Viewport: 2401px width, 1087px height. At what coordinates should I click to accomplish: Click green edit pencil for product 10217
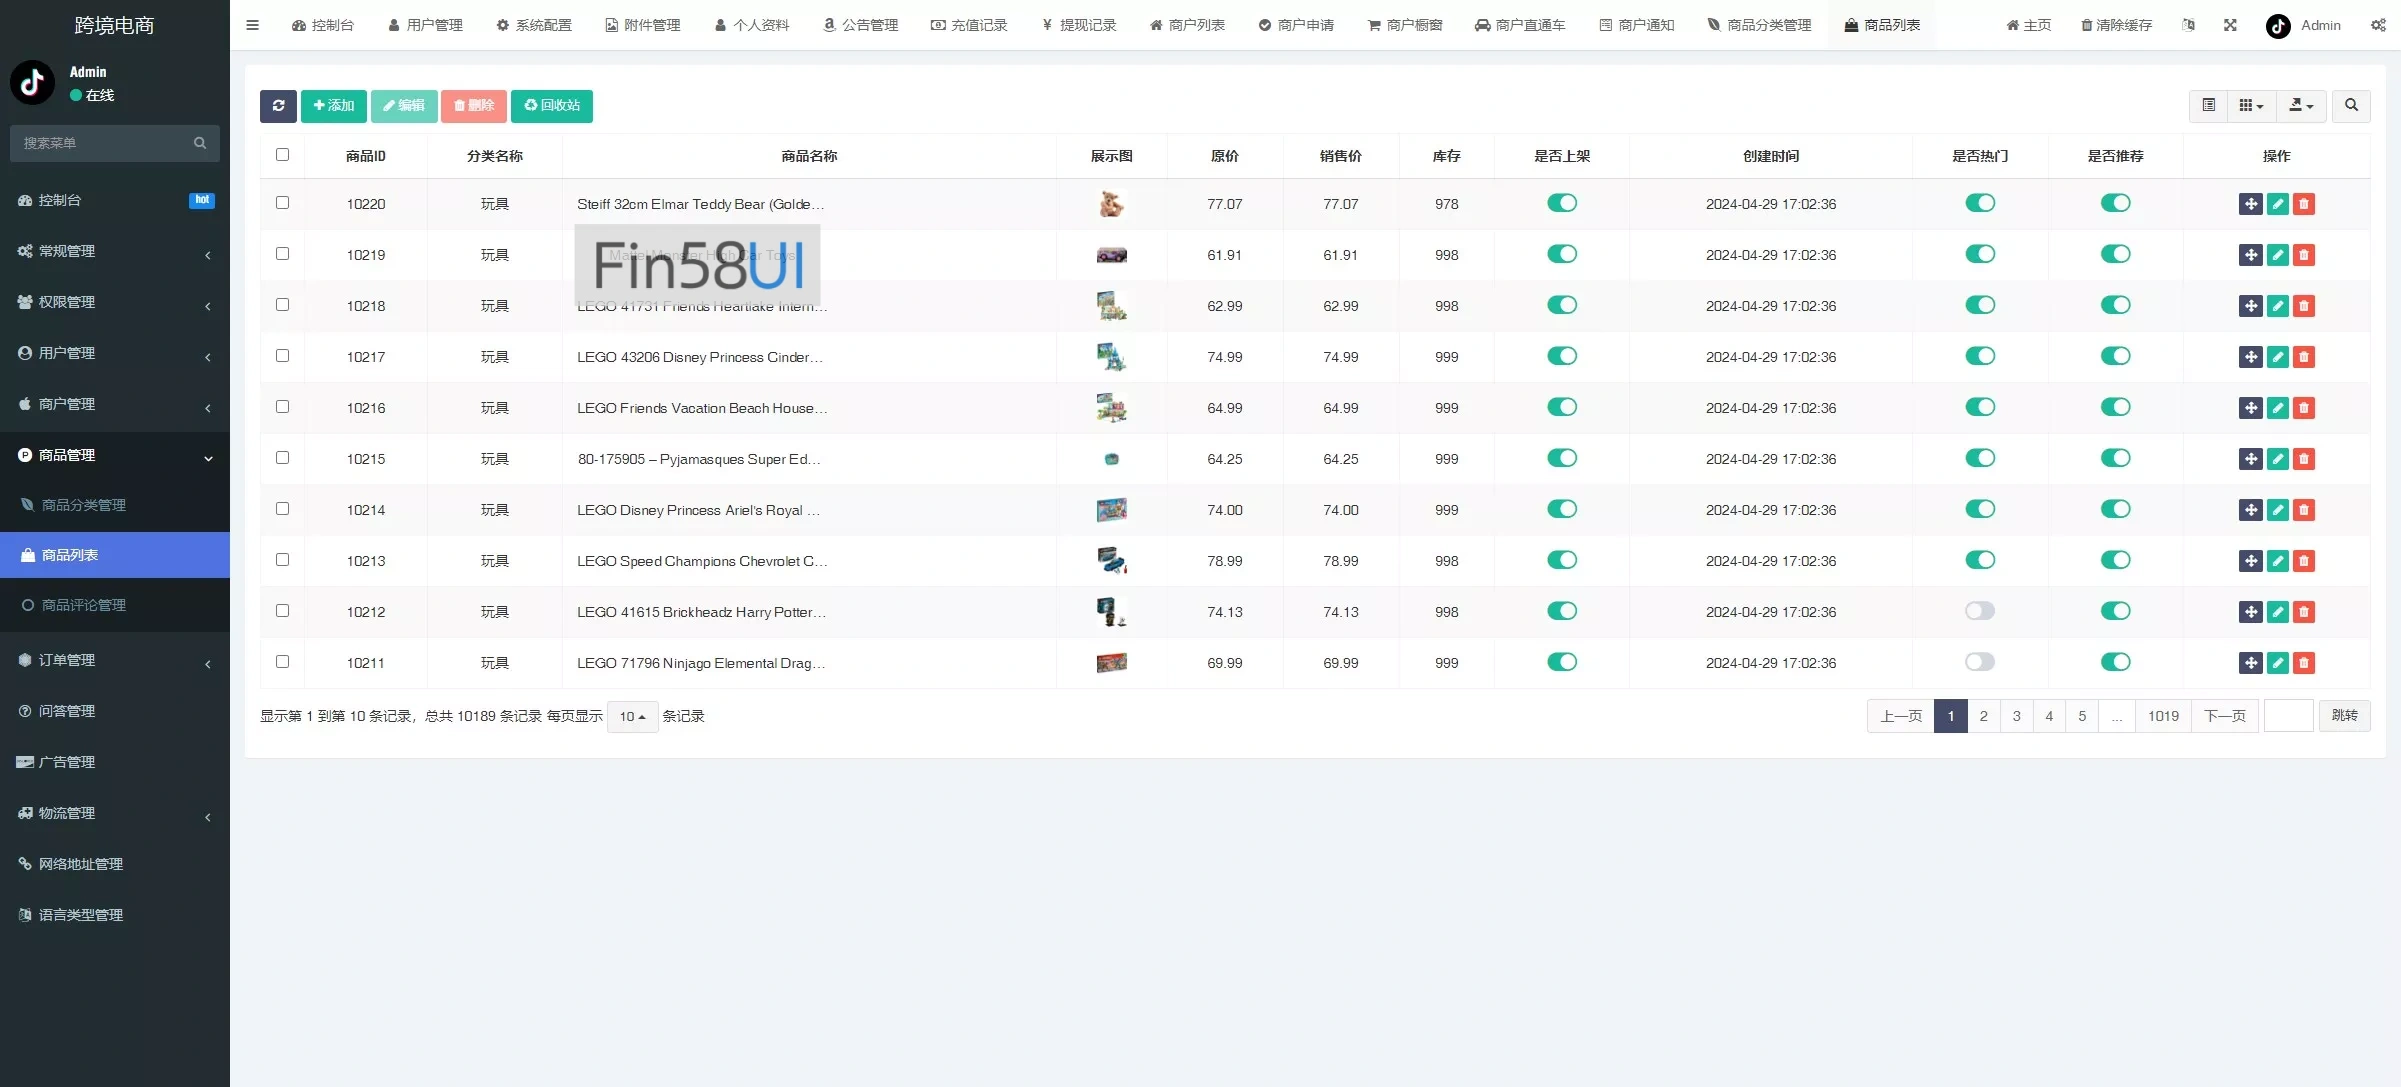click(2277, 357)
